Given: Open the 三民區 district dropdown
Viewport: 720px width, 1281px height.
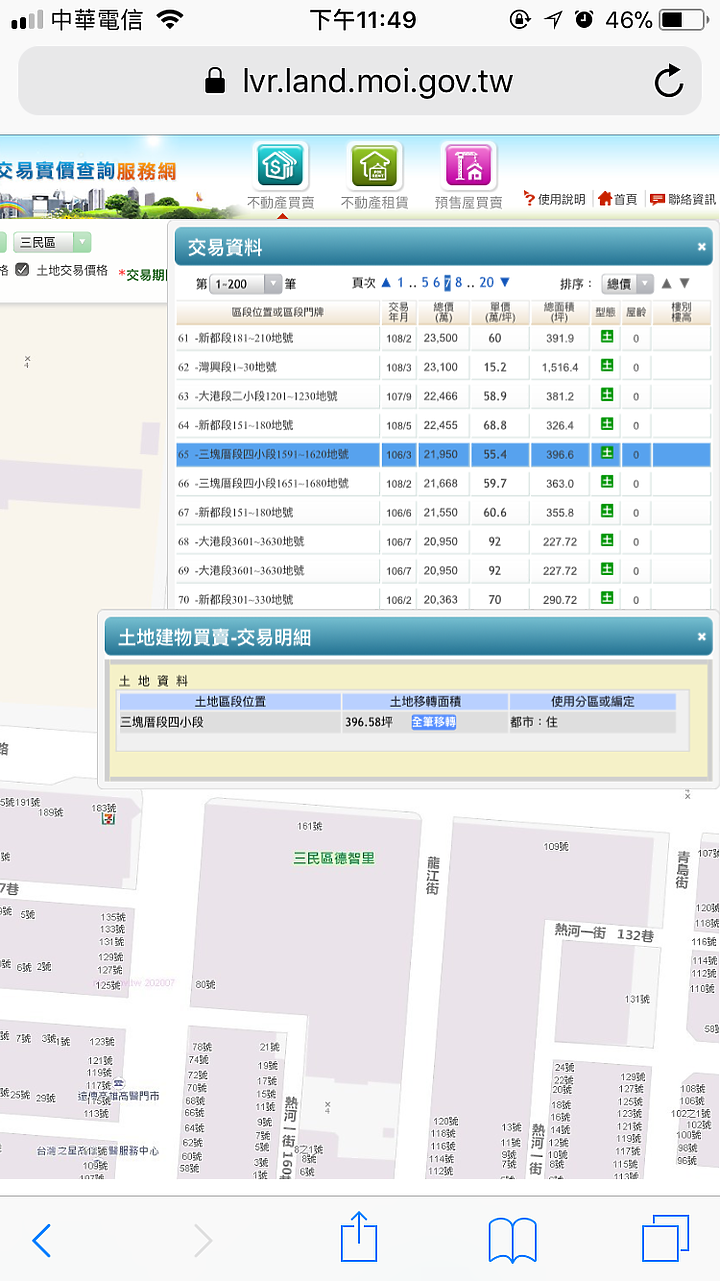Looking at the screenshot, I should click(52, 242).
